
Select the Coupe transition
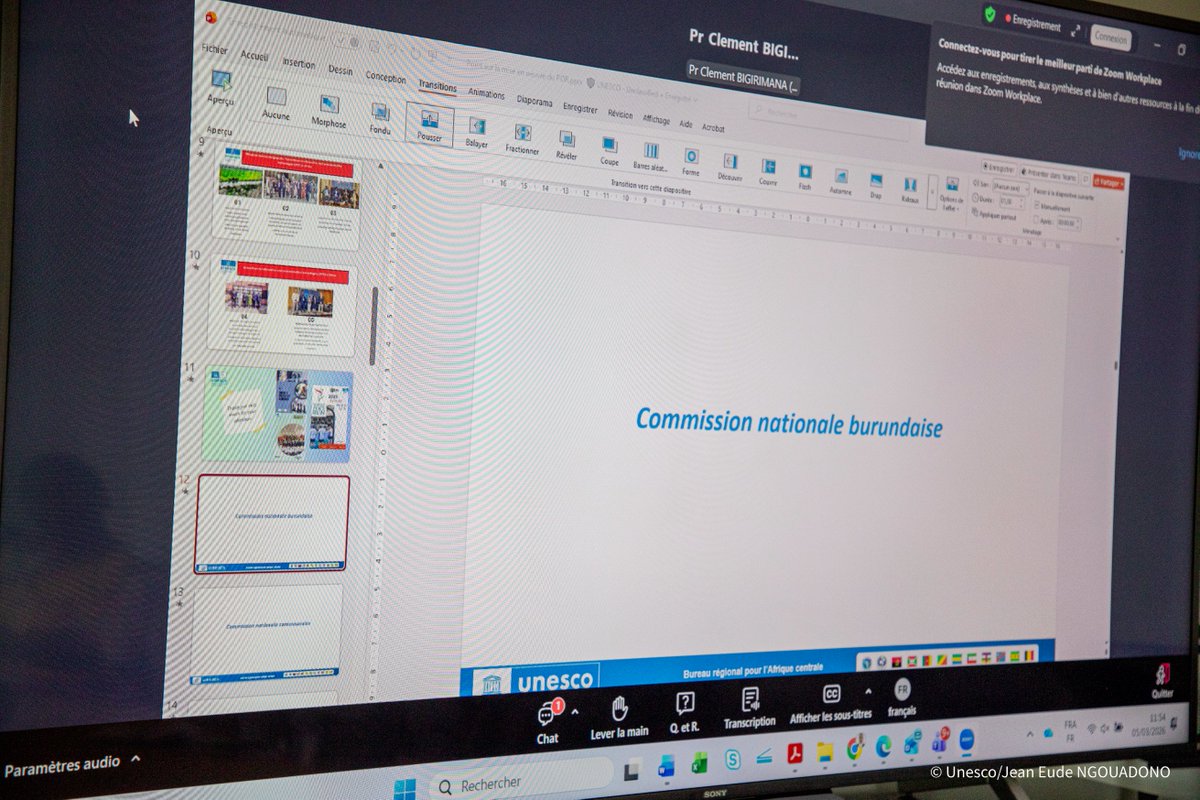[609, 151]
